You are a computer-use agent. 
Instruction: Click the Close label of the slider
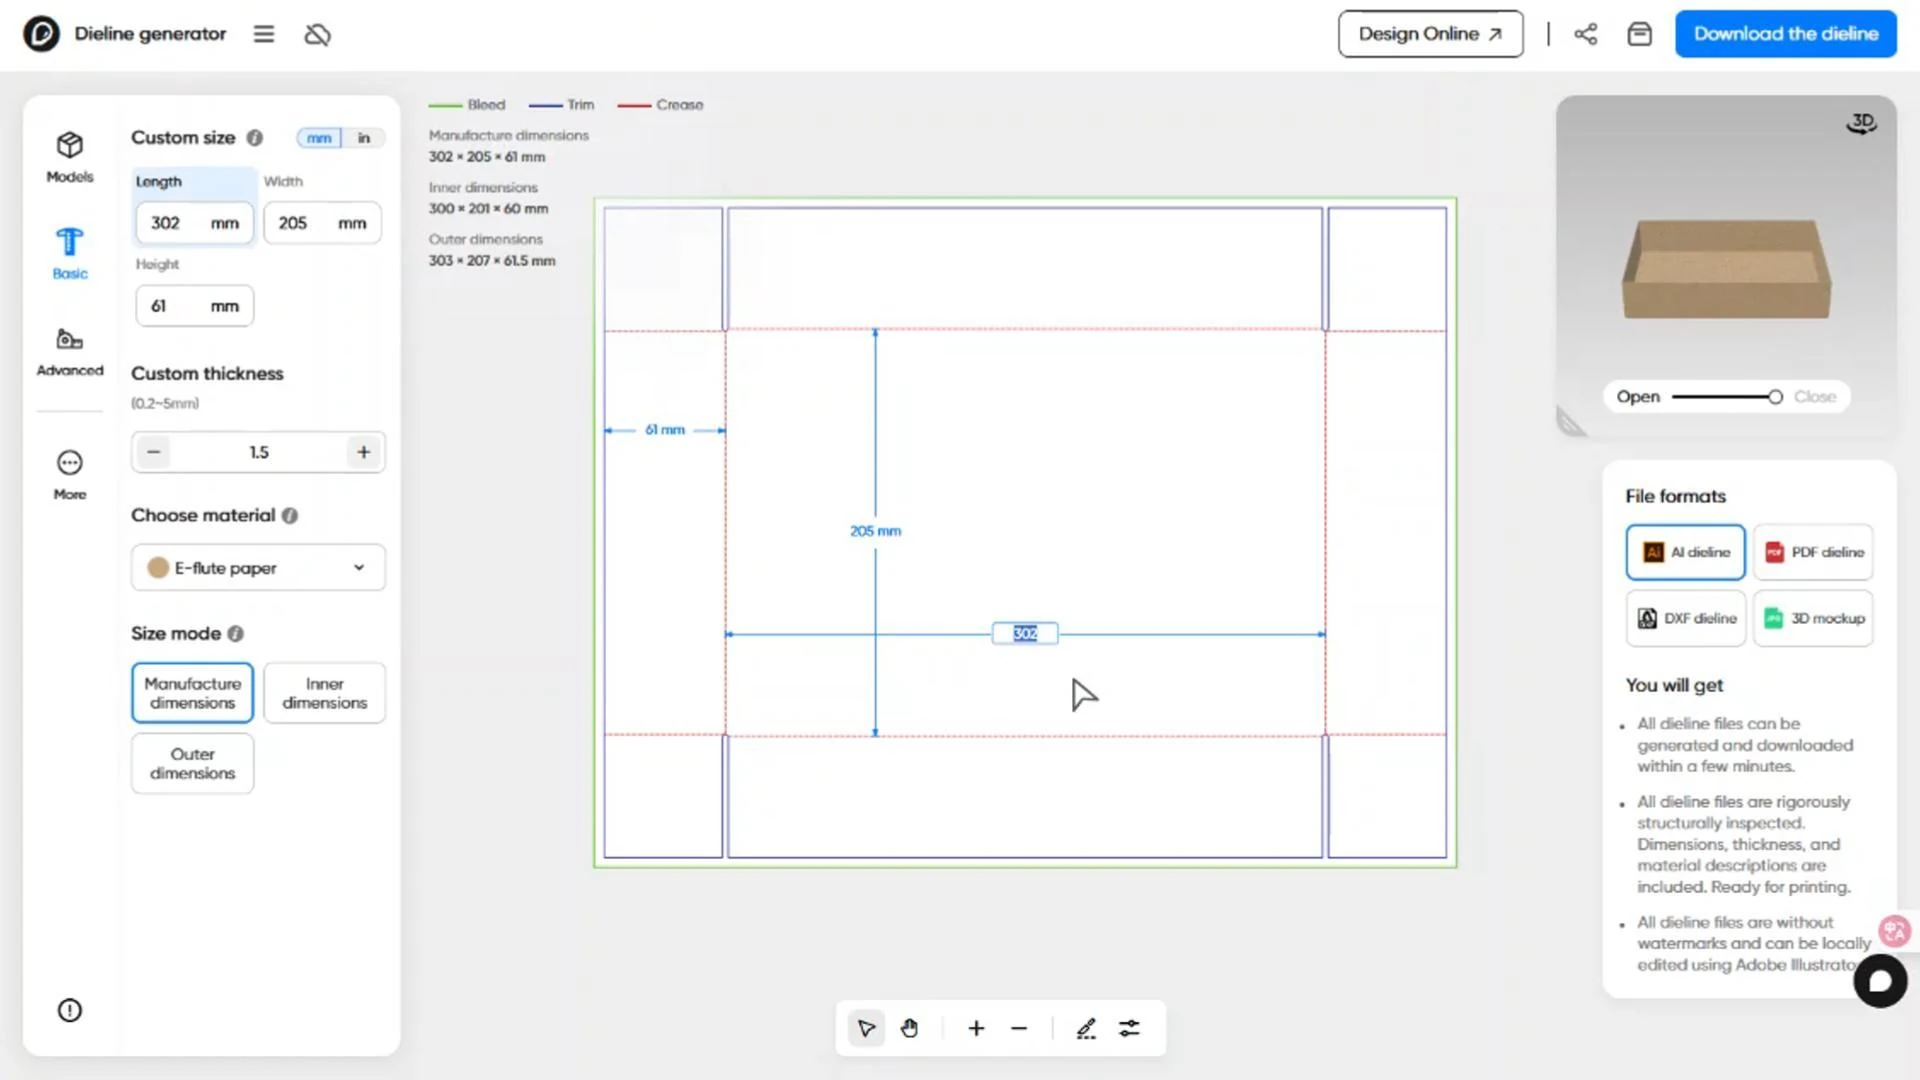tap(1815, 397)
